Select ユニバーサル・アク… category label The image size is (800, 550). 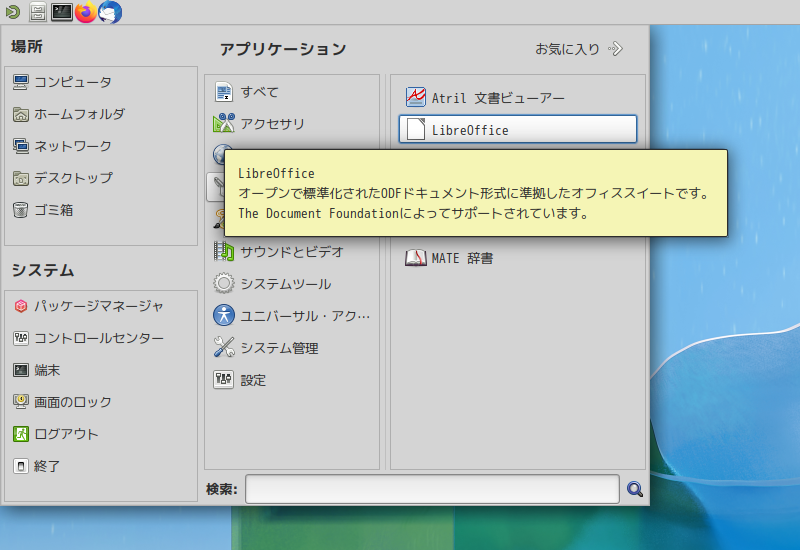pos(305,316)
